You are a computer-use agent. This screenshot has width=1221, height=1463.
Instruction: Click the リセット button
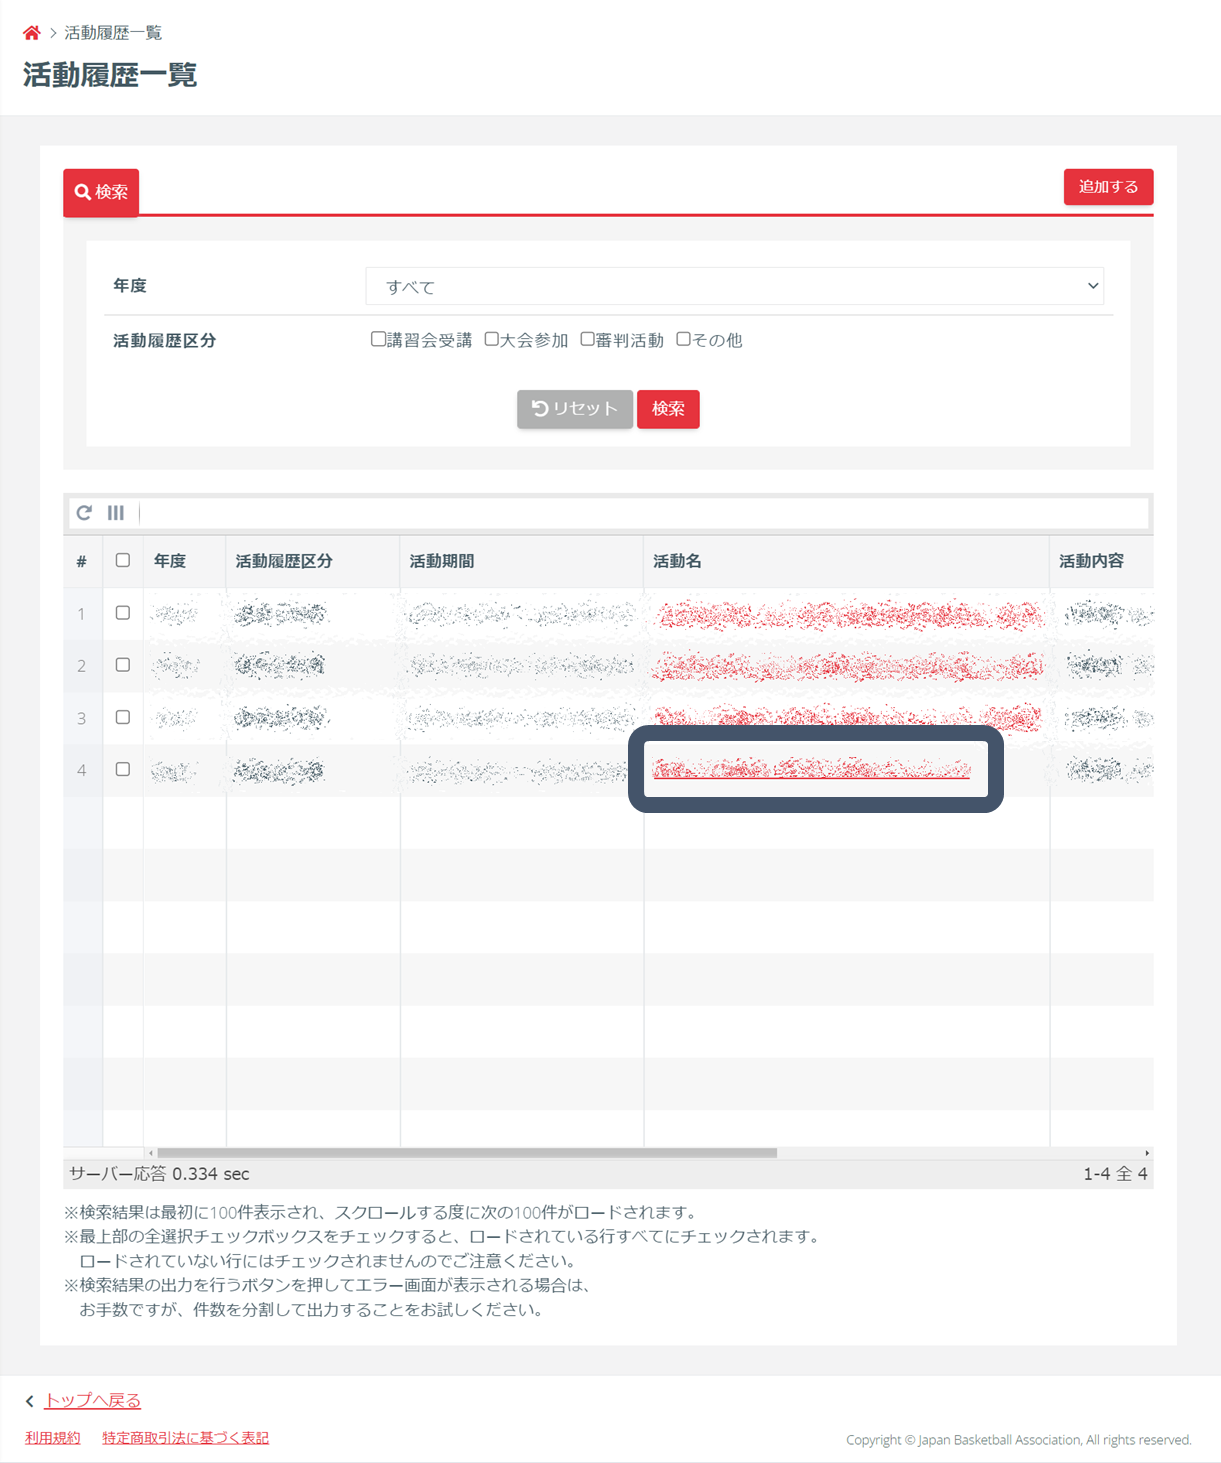point(575,409)
